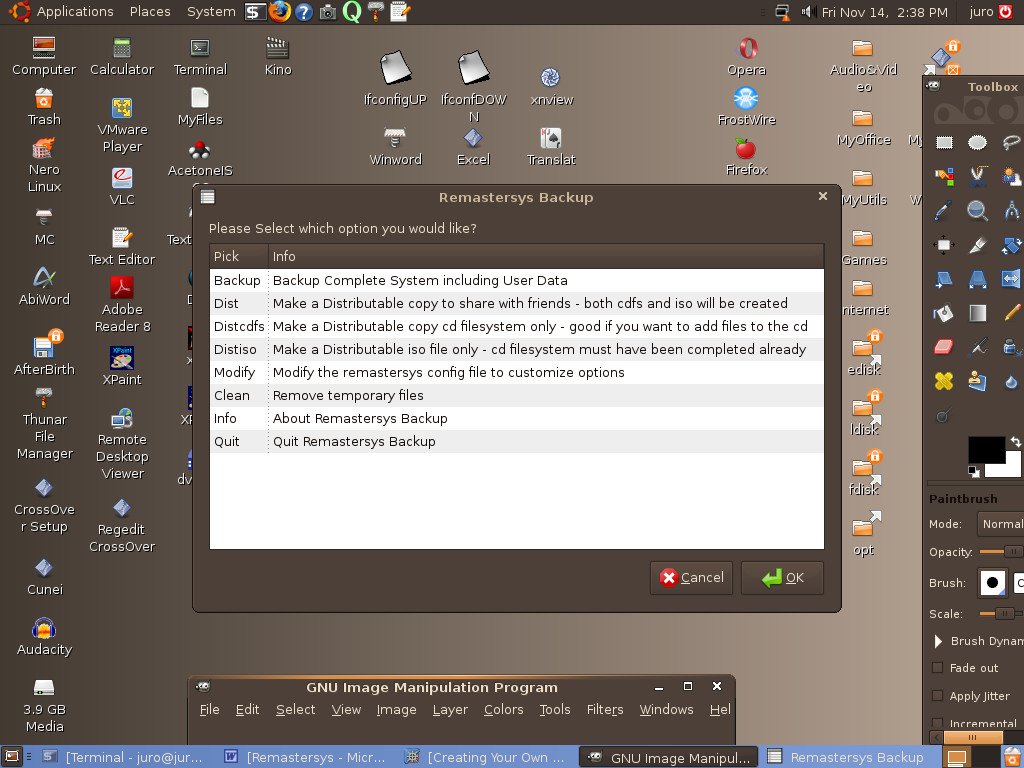Activate the Zoom magnifier tool
This screenshot has width=1024, height=768.
pyautogui.click(x=978, y=211)
